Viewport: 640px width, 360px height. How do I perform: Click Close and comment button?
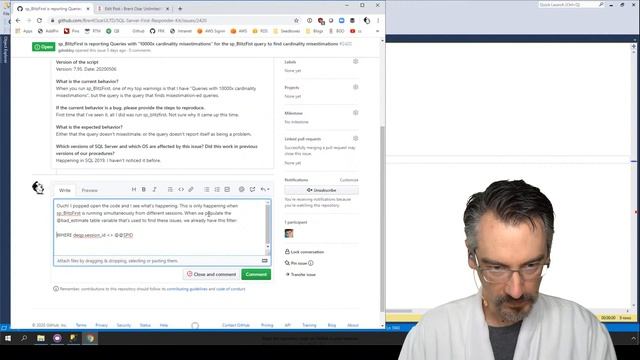[x=211, y=274]
